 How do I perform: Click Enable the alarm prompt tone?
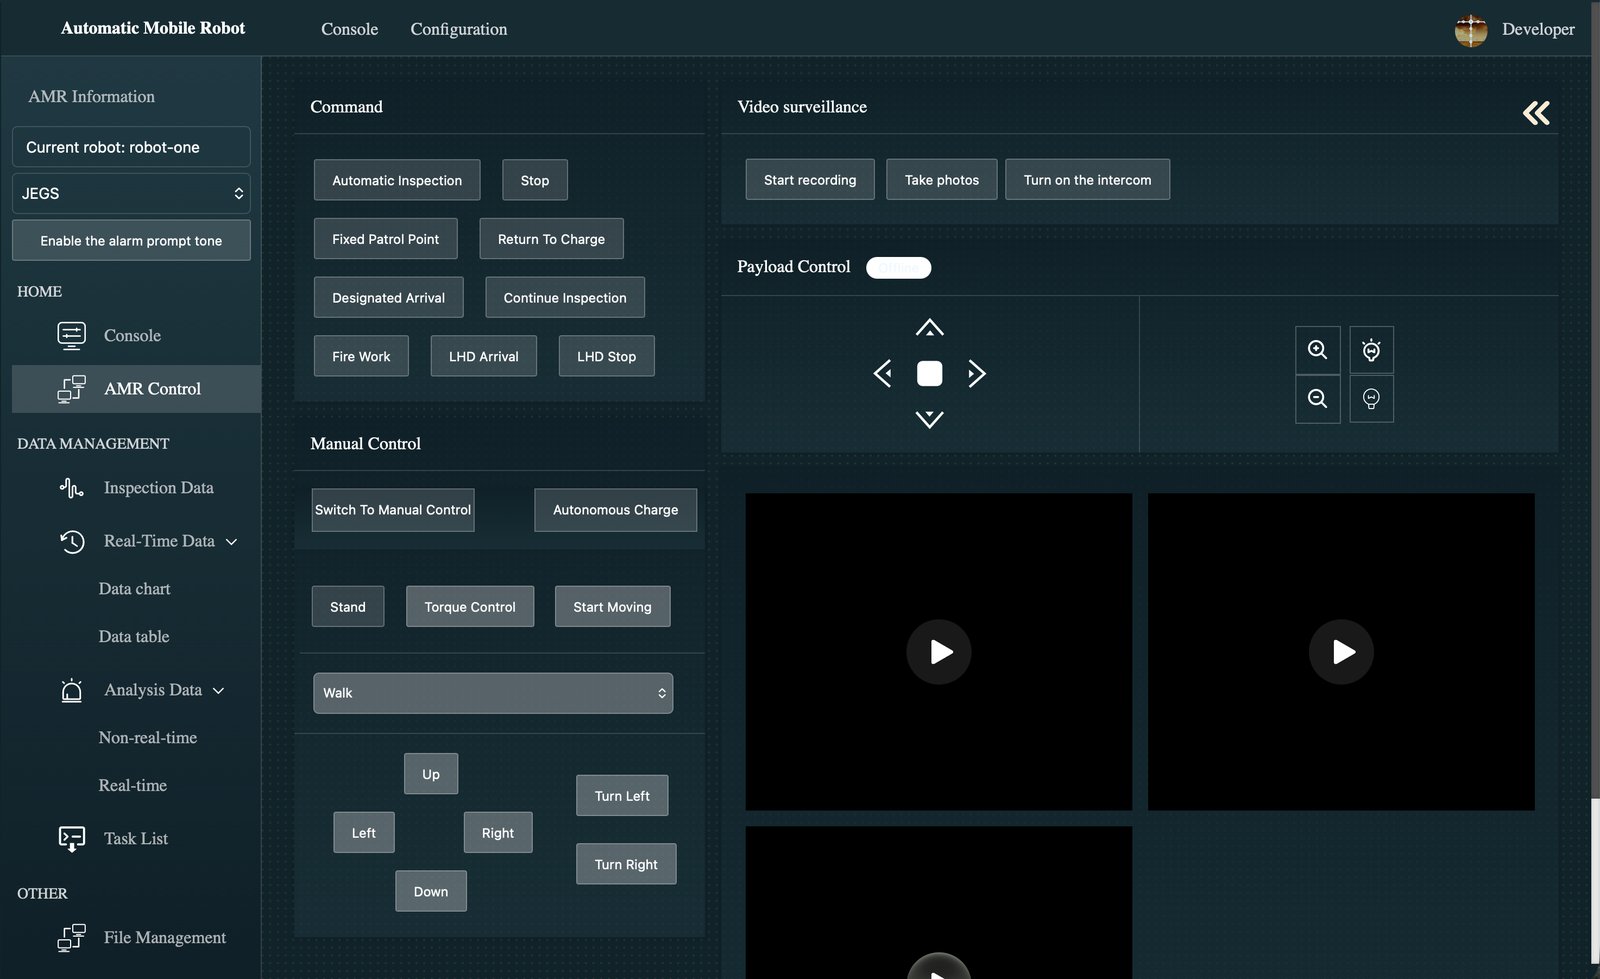click(x=131, y=241)
